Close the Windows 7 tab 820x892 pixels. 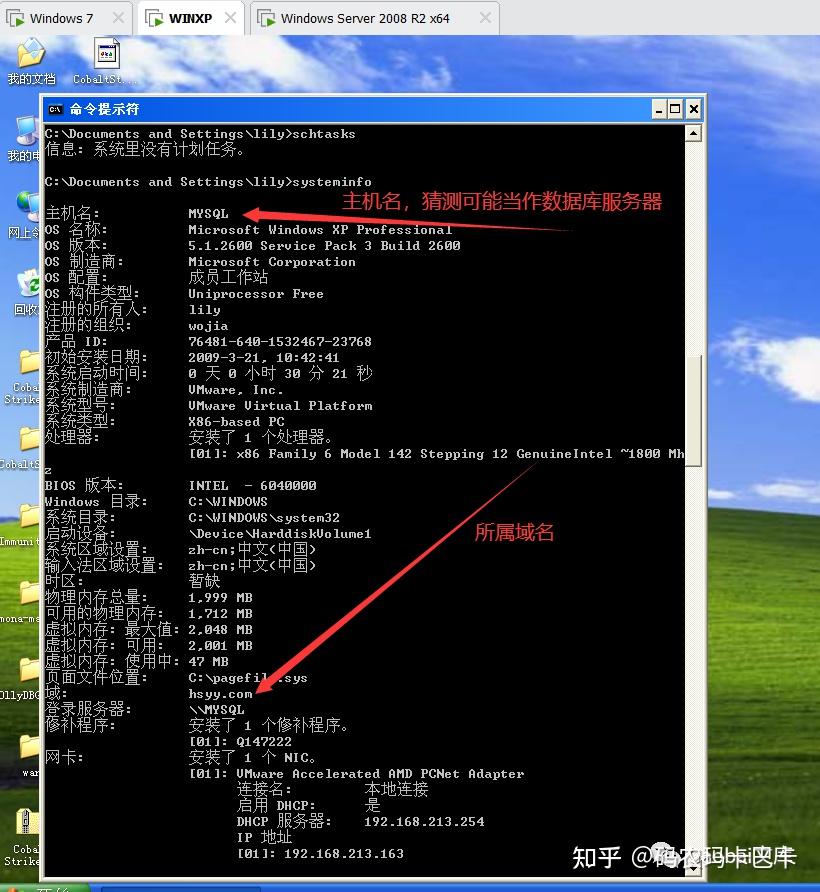pos(118,18)
